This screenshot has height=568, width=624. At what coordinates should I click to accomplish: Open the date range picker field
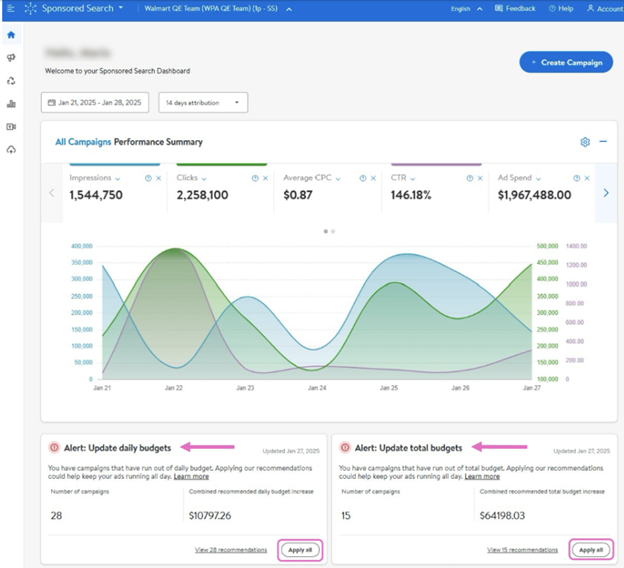(97, 102)
